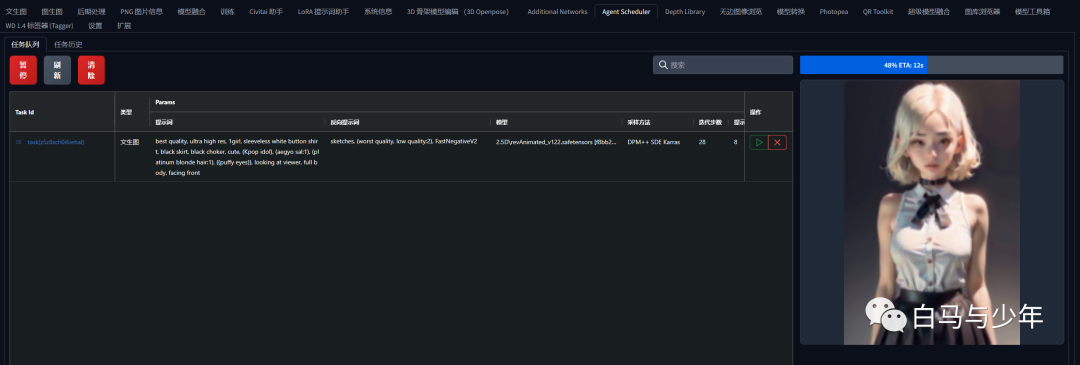Run the queued task with green play icon
Viewport: 1080px width, 365px height.
pyautogui.click(x=758, y=143)
